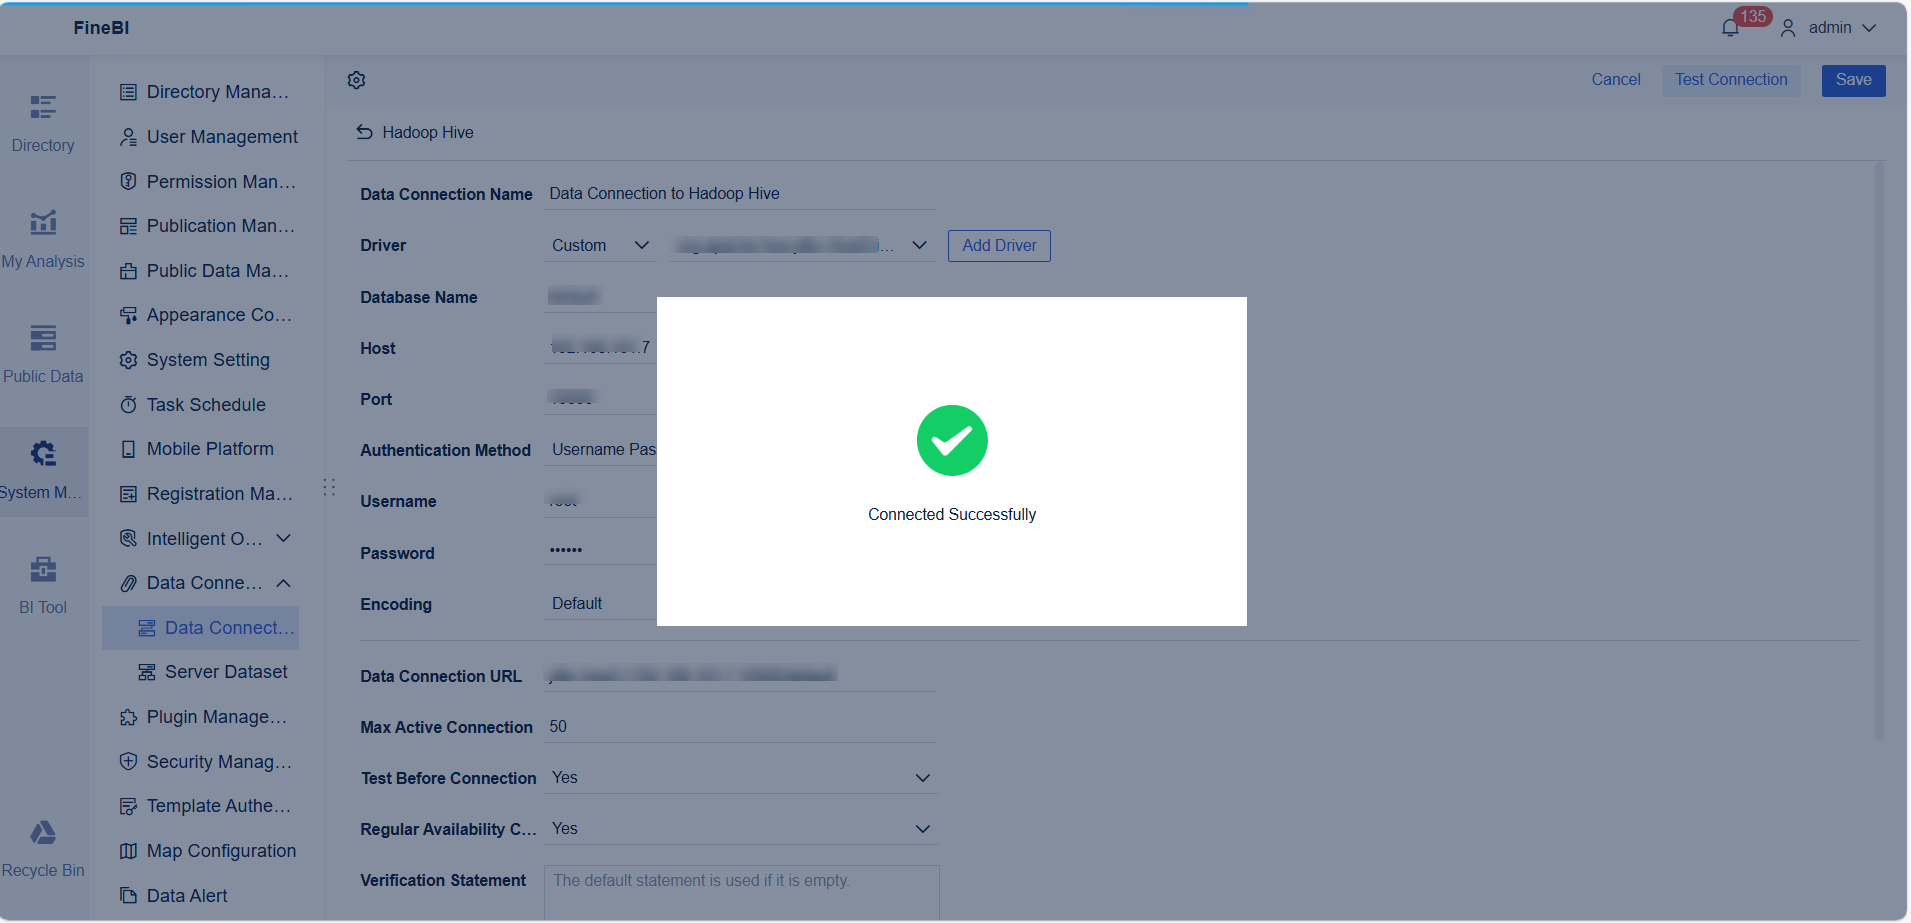
Task: Open the Data Alert menu item
Action: pos(174,896)
